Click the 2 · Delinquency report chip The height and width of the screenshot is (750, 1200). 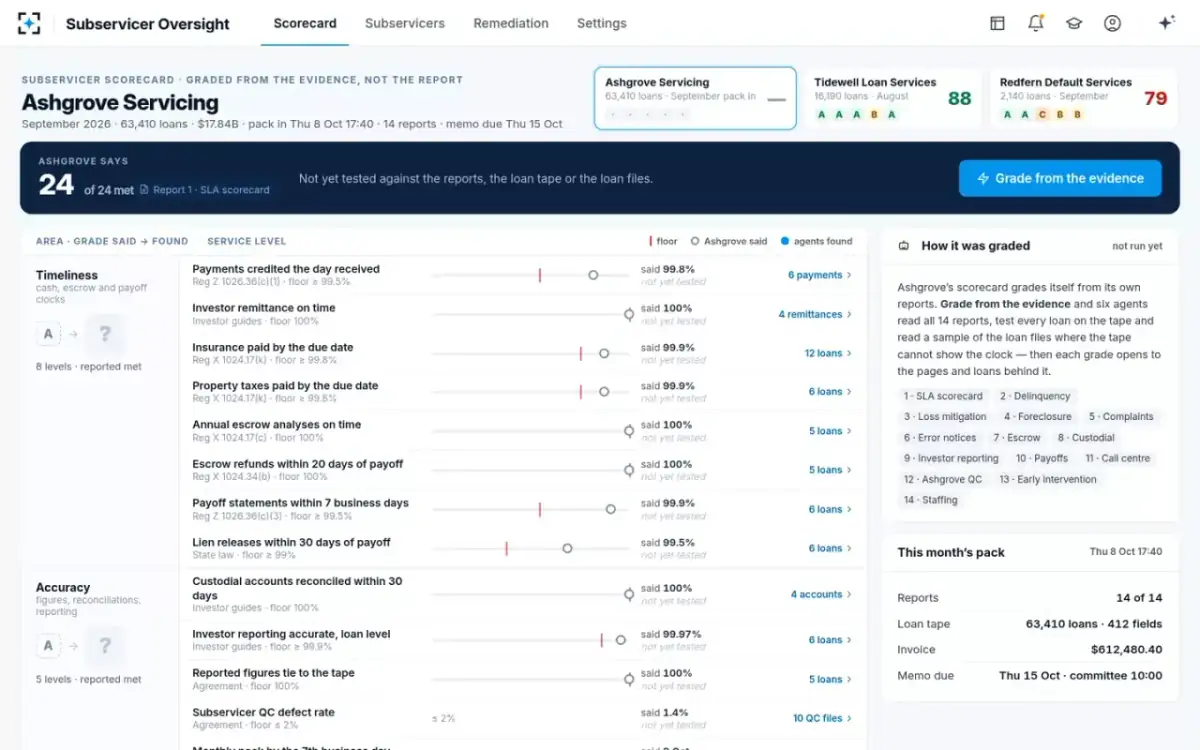pos(1035,396)
